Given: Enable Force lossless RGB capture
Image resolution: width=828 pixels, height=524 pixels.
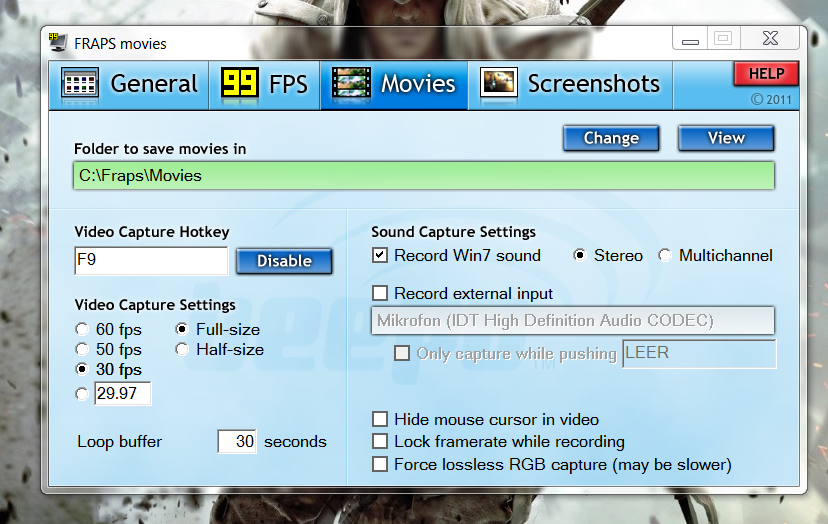Looking at the screenshot, I should (x=380, y=464).
